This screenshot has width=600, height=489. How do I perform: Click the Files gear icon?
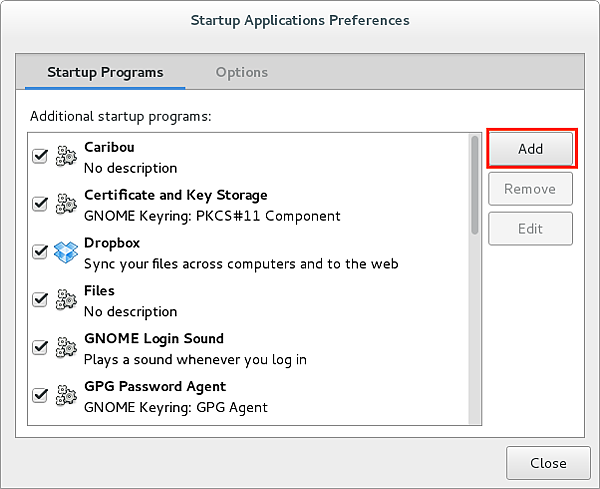pos(66,300)
